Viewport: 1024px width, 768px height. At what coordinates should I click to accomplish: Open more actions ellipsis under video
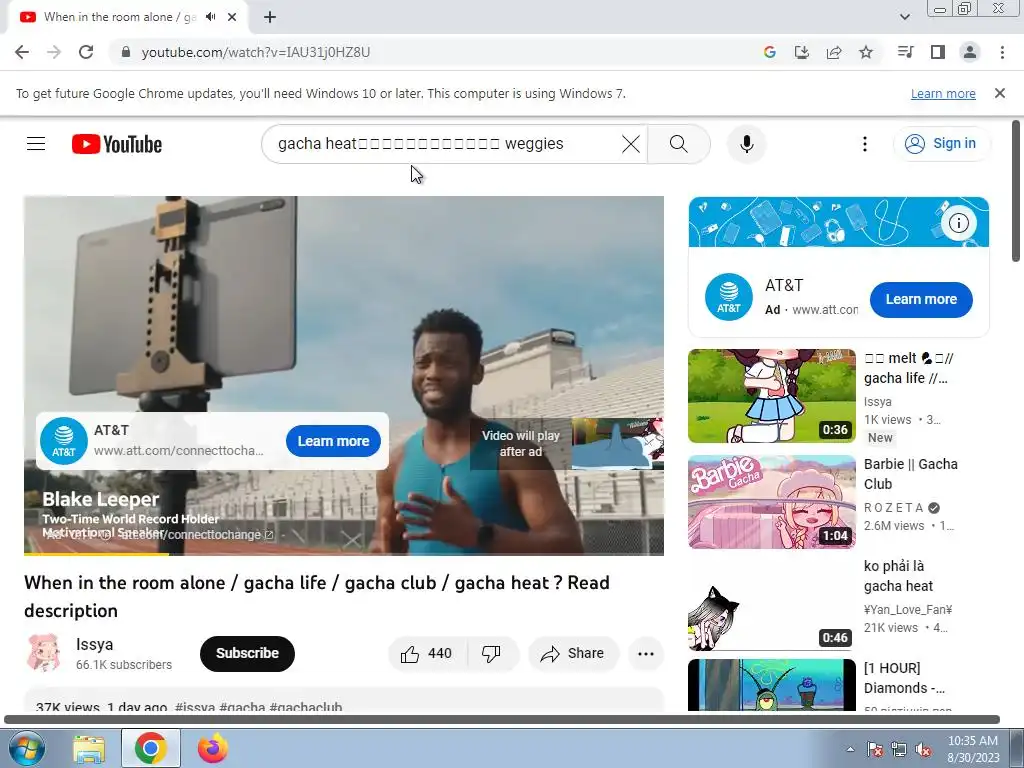[645, 654]
